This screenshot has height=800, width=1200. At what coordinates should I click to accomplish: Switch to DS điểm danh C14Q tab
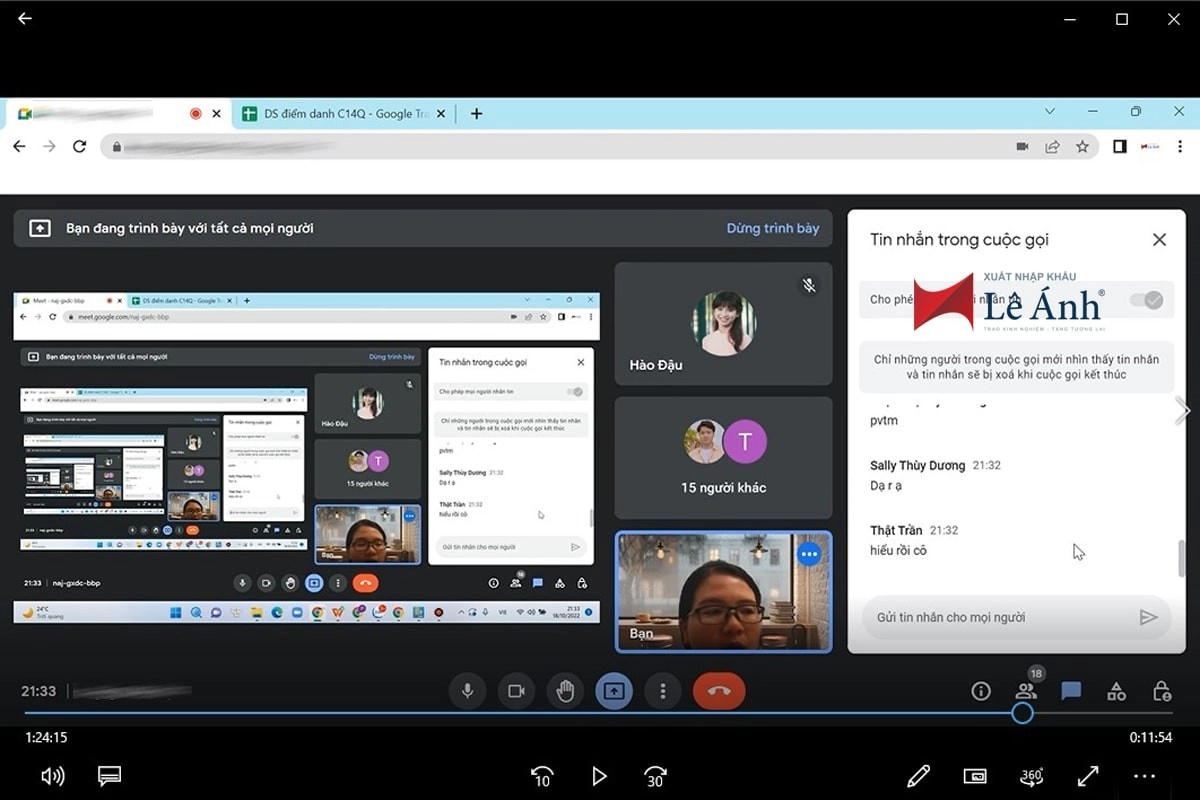338,114
